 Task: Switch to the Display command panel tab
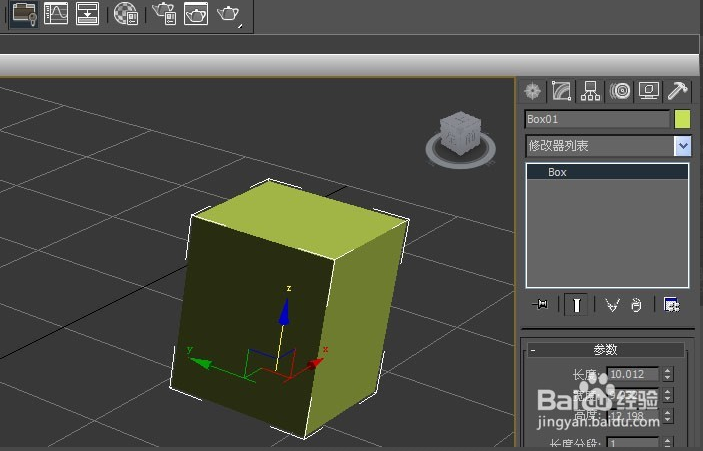(648, 91)
